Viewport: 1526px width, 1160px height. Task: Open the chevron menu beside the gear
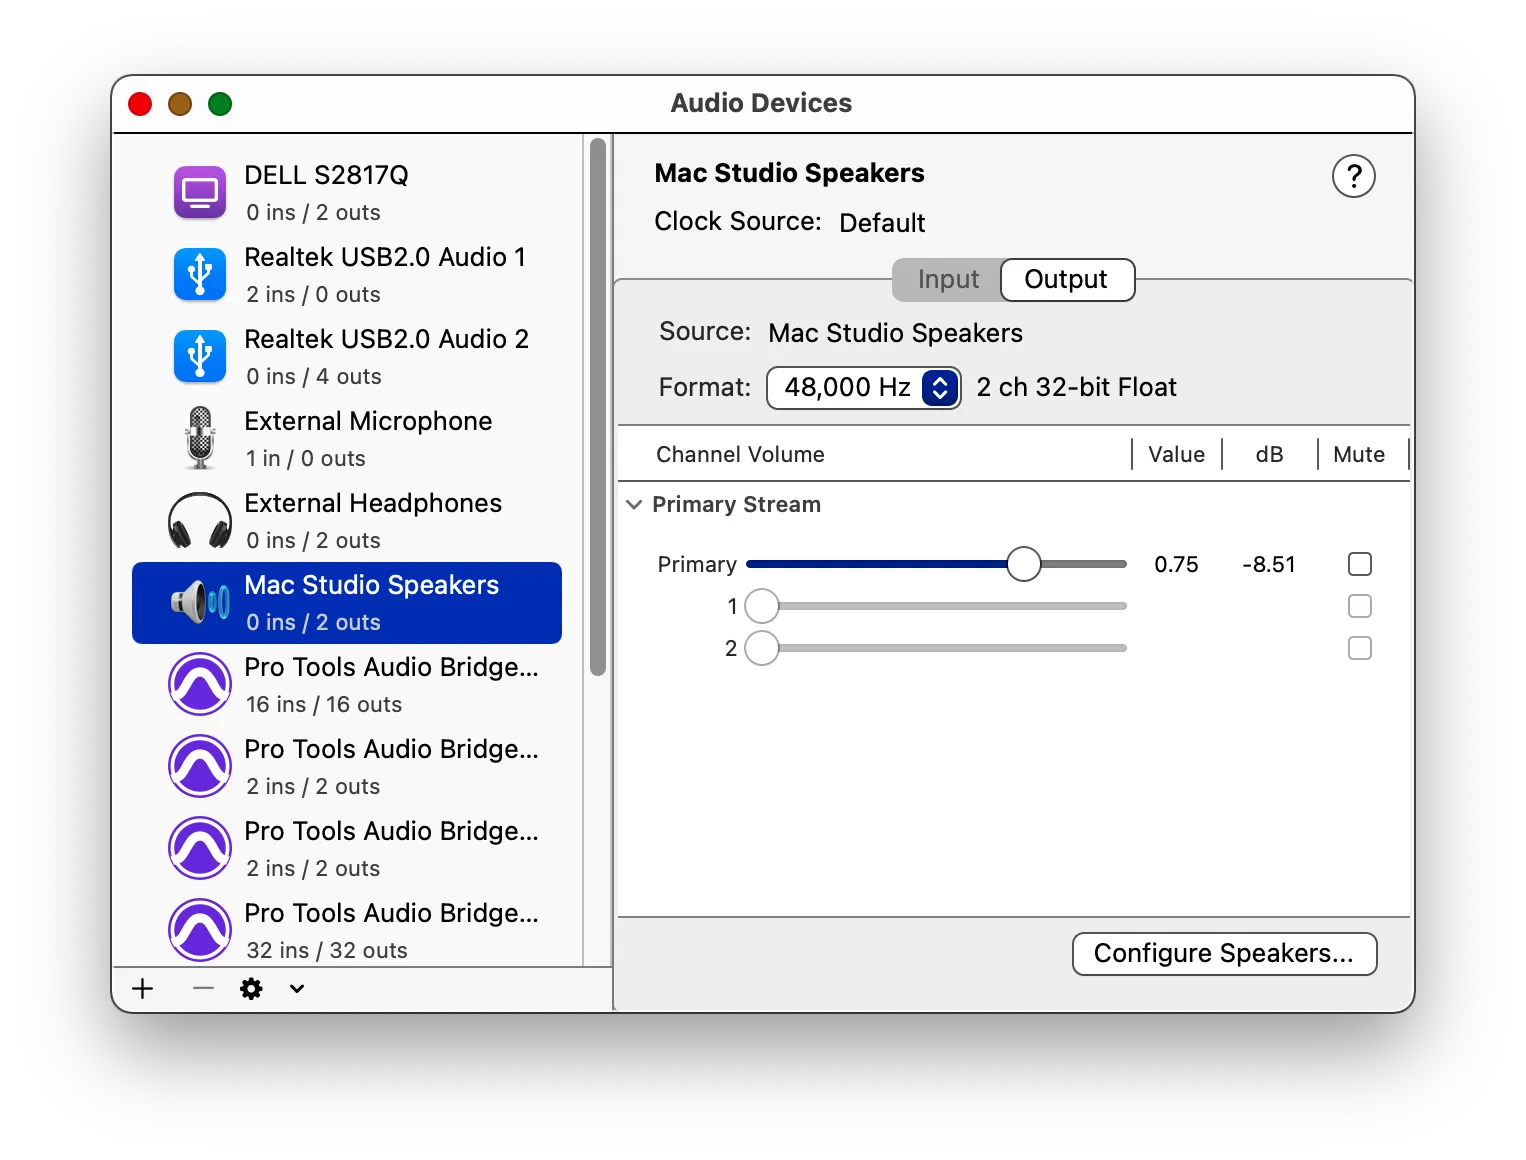(x=296, y=988)
